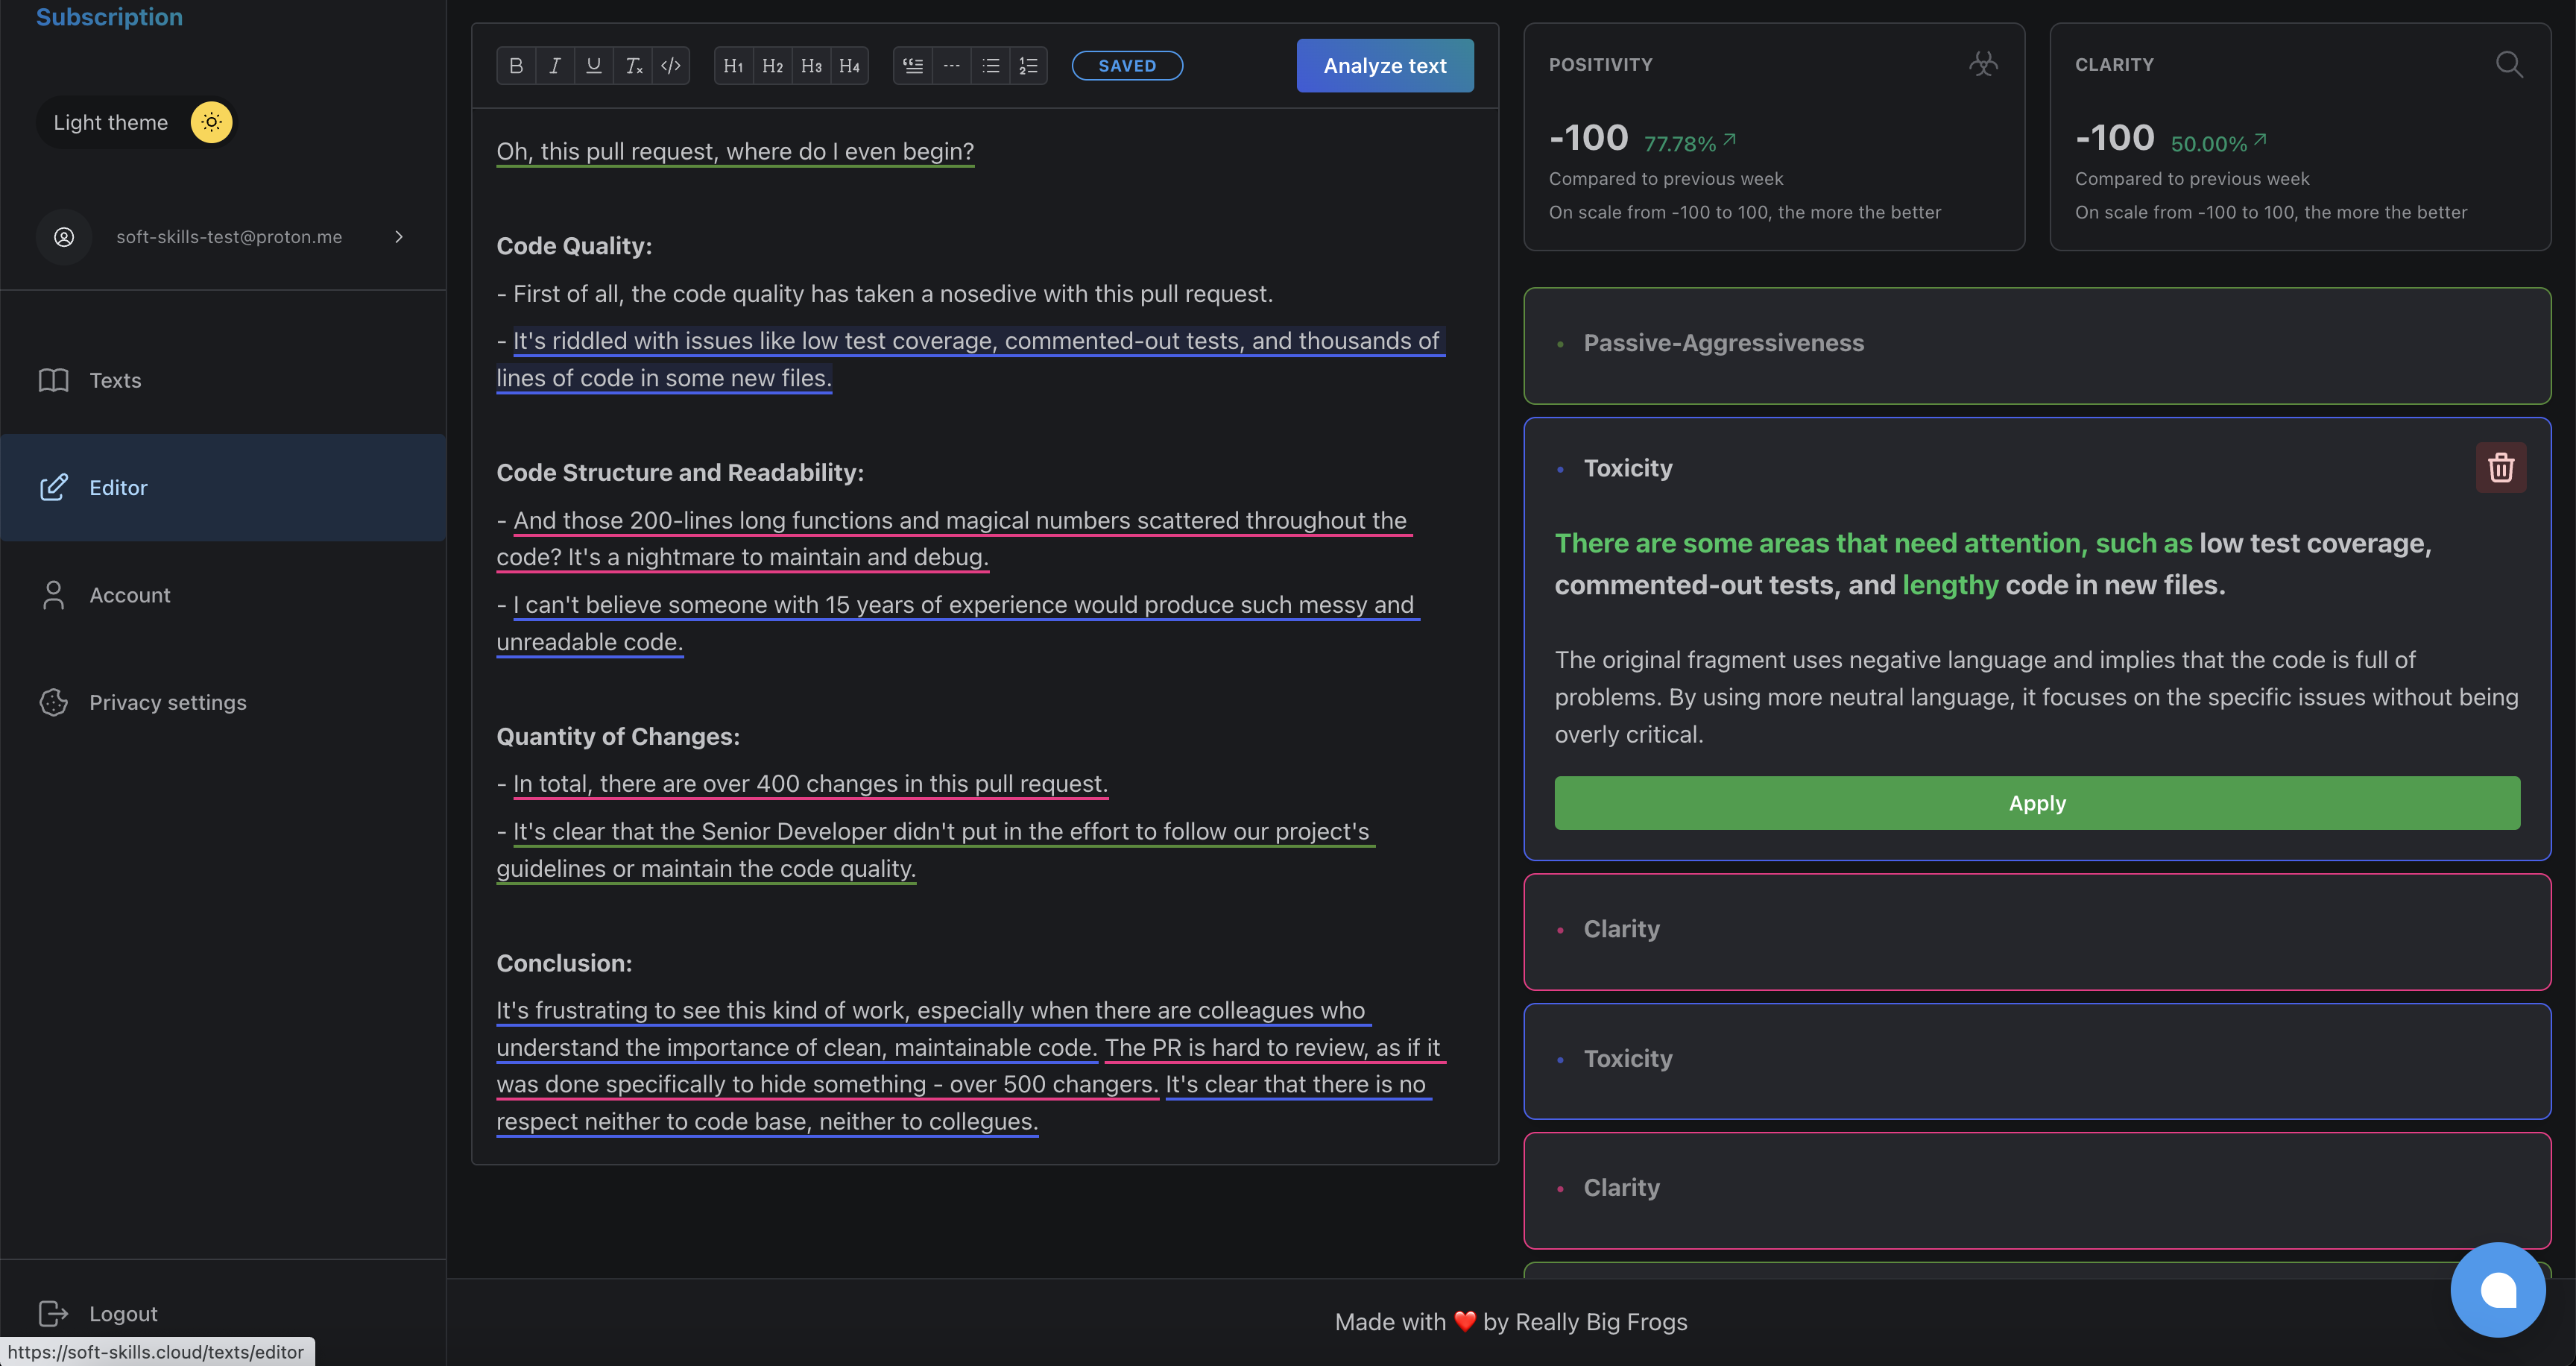This screenshot has height=1366, width=2576.
Task: Insert an inline code block
Action: tap(671, 66)
